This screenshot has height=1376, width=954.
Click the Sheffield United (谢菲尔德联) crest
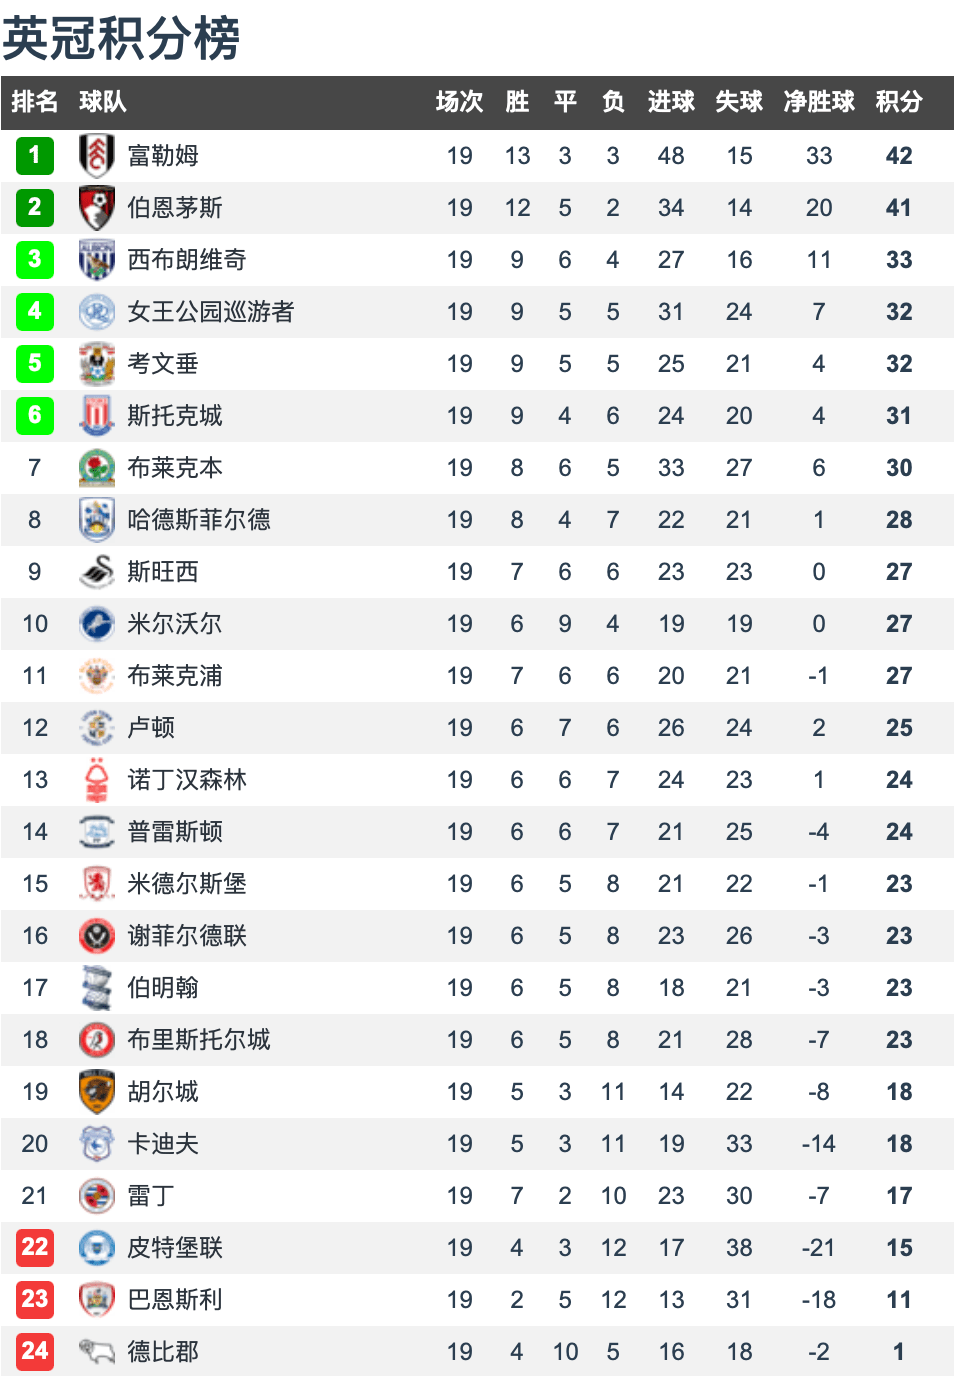pos(97,936)
